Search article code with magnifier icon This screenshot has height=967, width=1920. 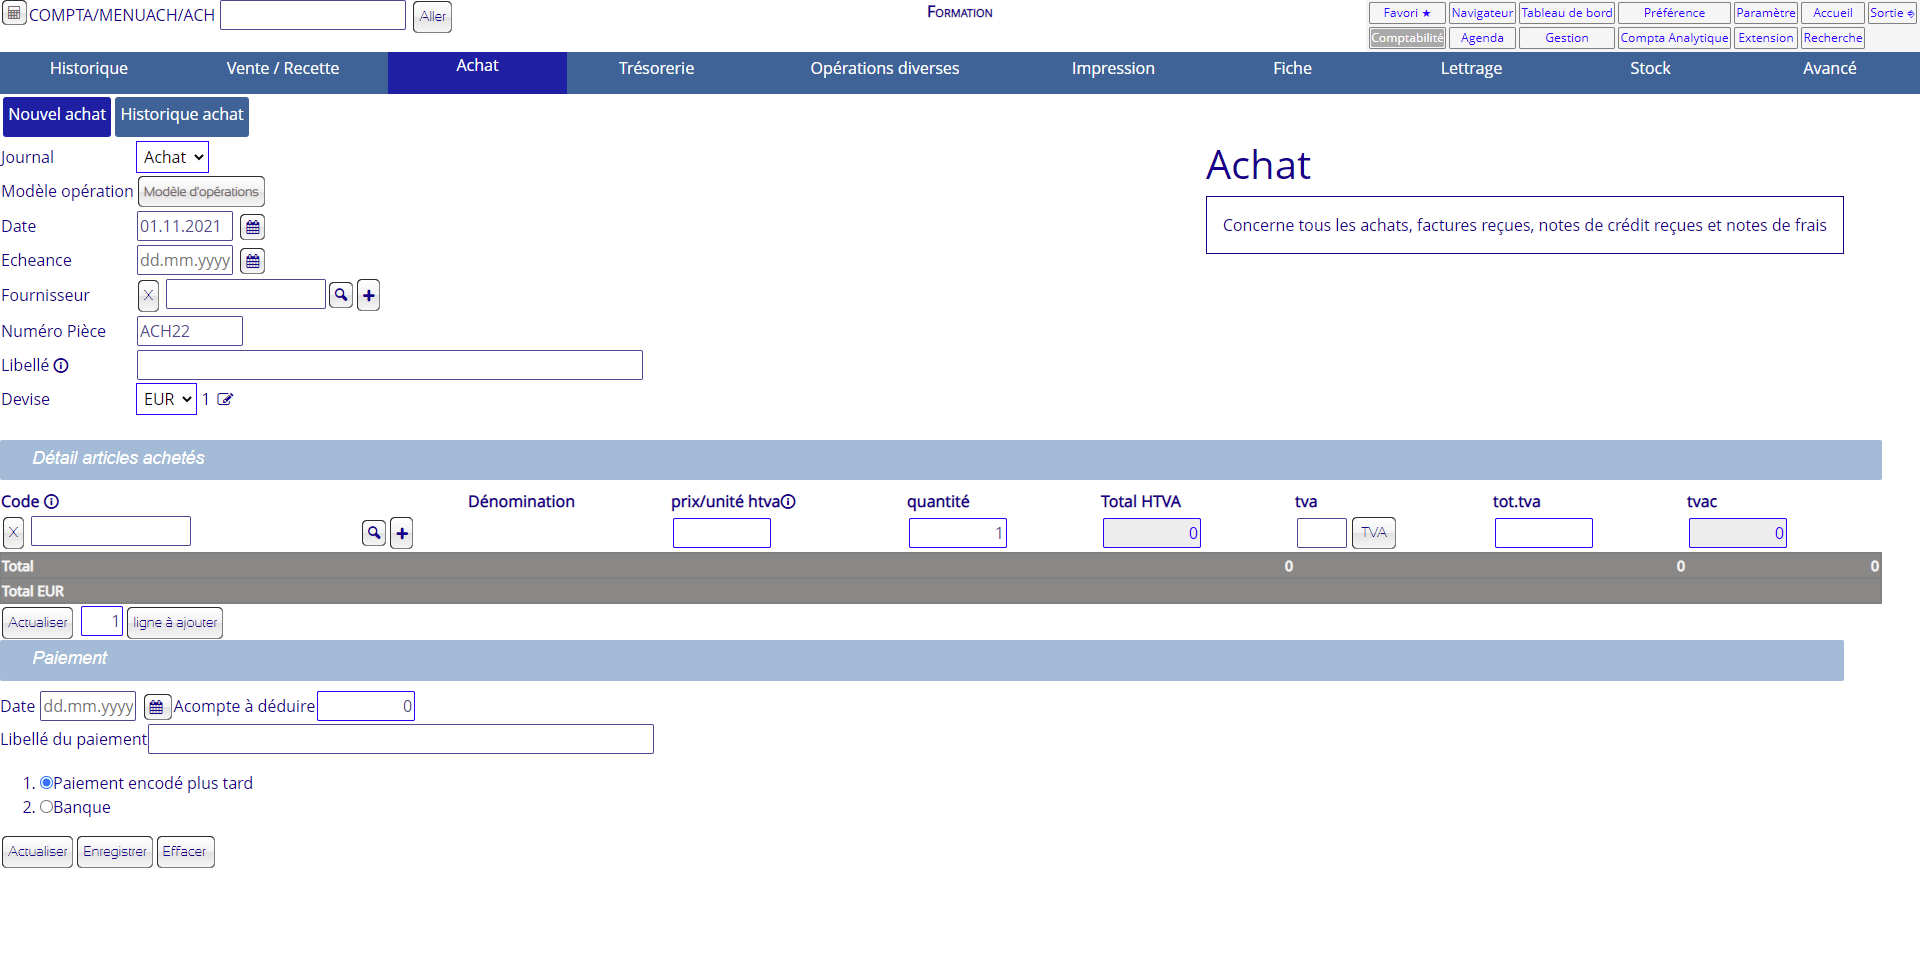374,533
